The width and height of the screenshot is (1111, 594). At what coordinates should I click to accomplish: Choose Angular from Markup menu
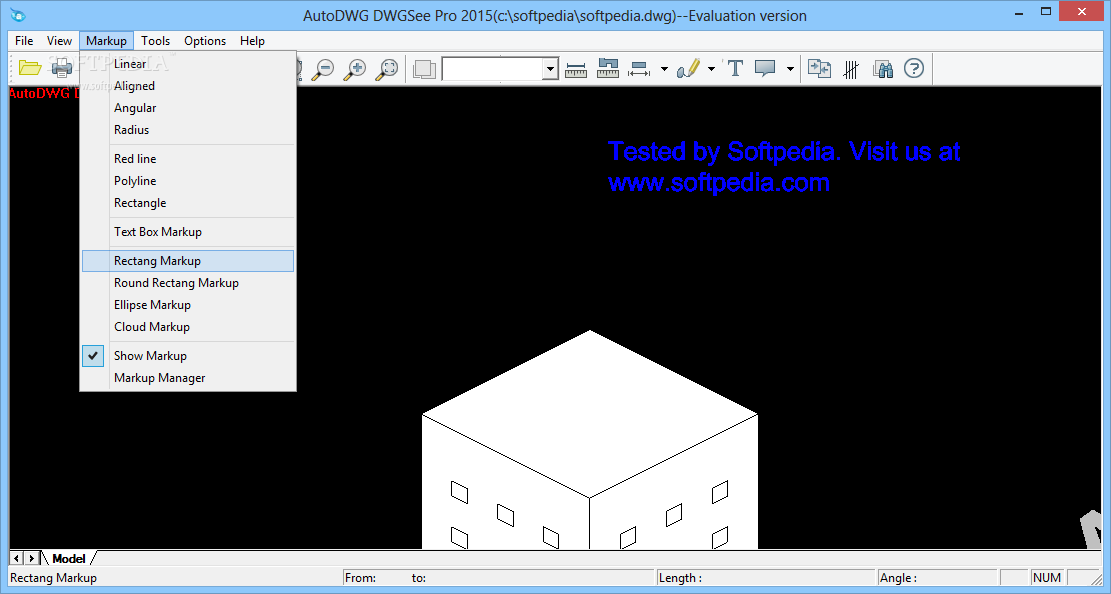coord(188,108)
